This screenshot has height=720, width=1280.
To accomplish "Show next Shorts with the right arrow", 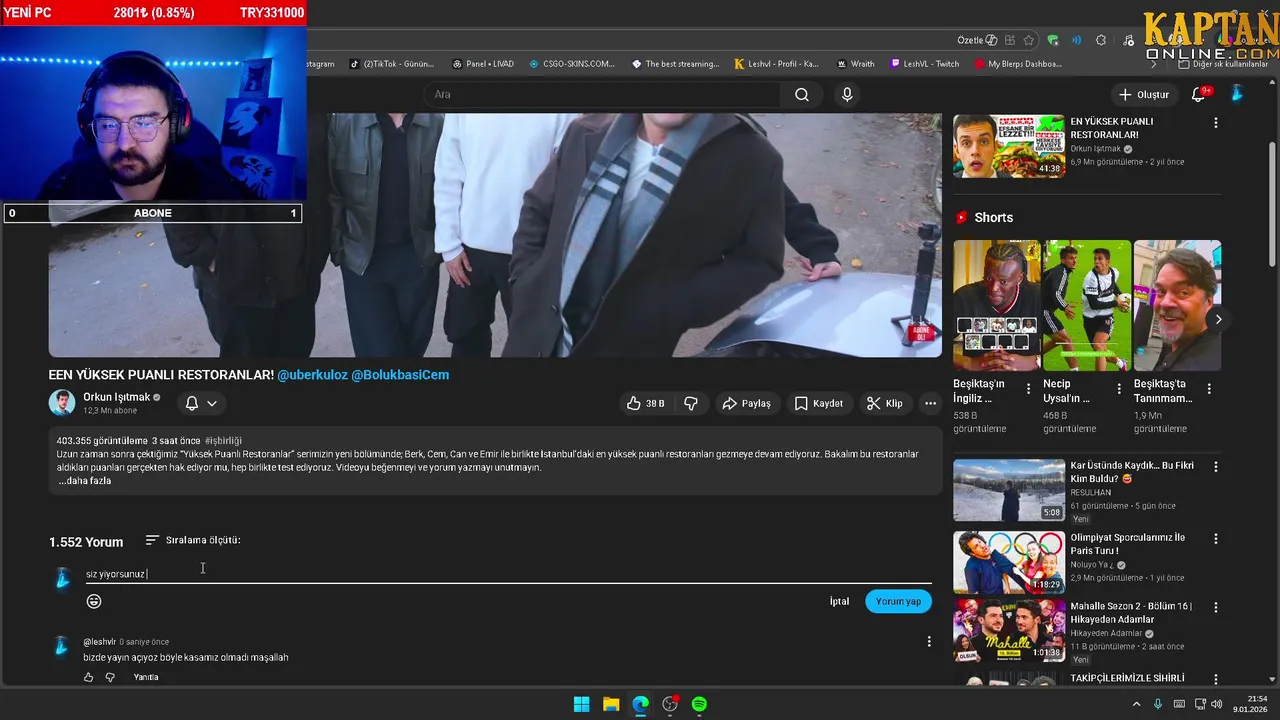I will tap(1218, 320).
